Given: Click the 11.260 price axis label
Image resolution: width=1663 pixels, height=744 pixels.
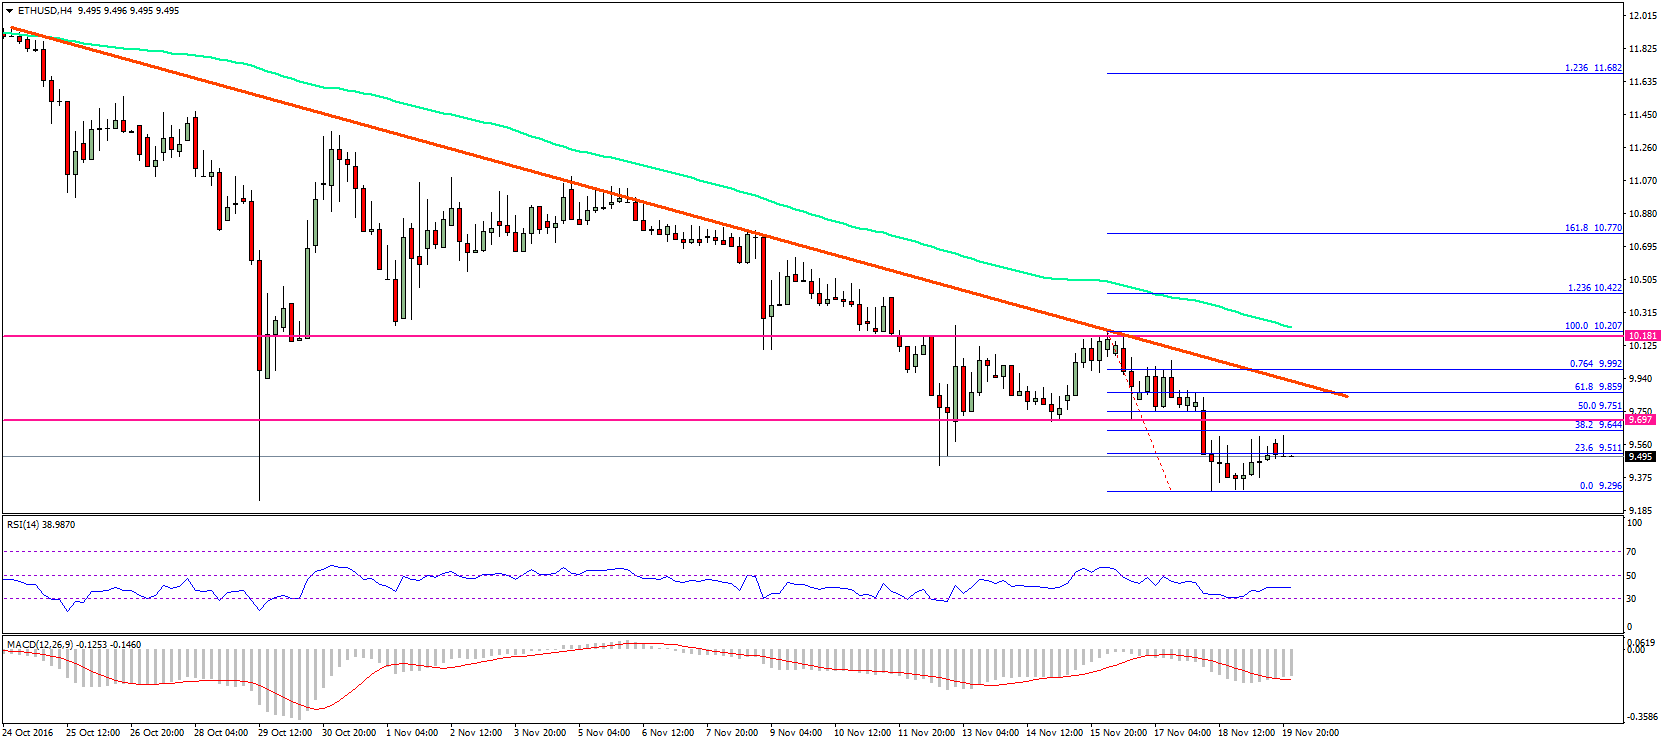Looking at the screenshot, I should [x=1643, y=148].
